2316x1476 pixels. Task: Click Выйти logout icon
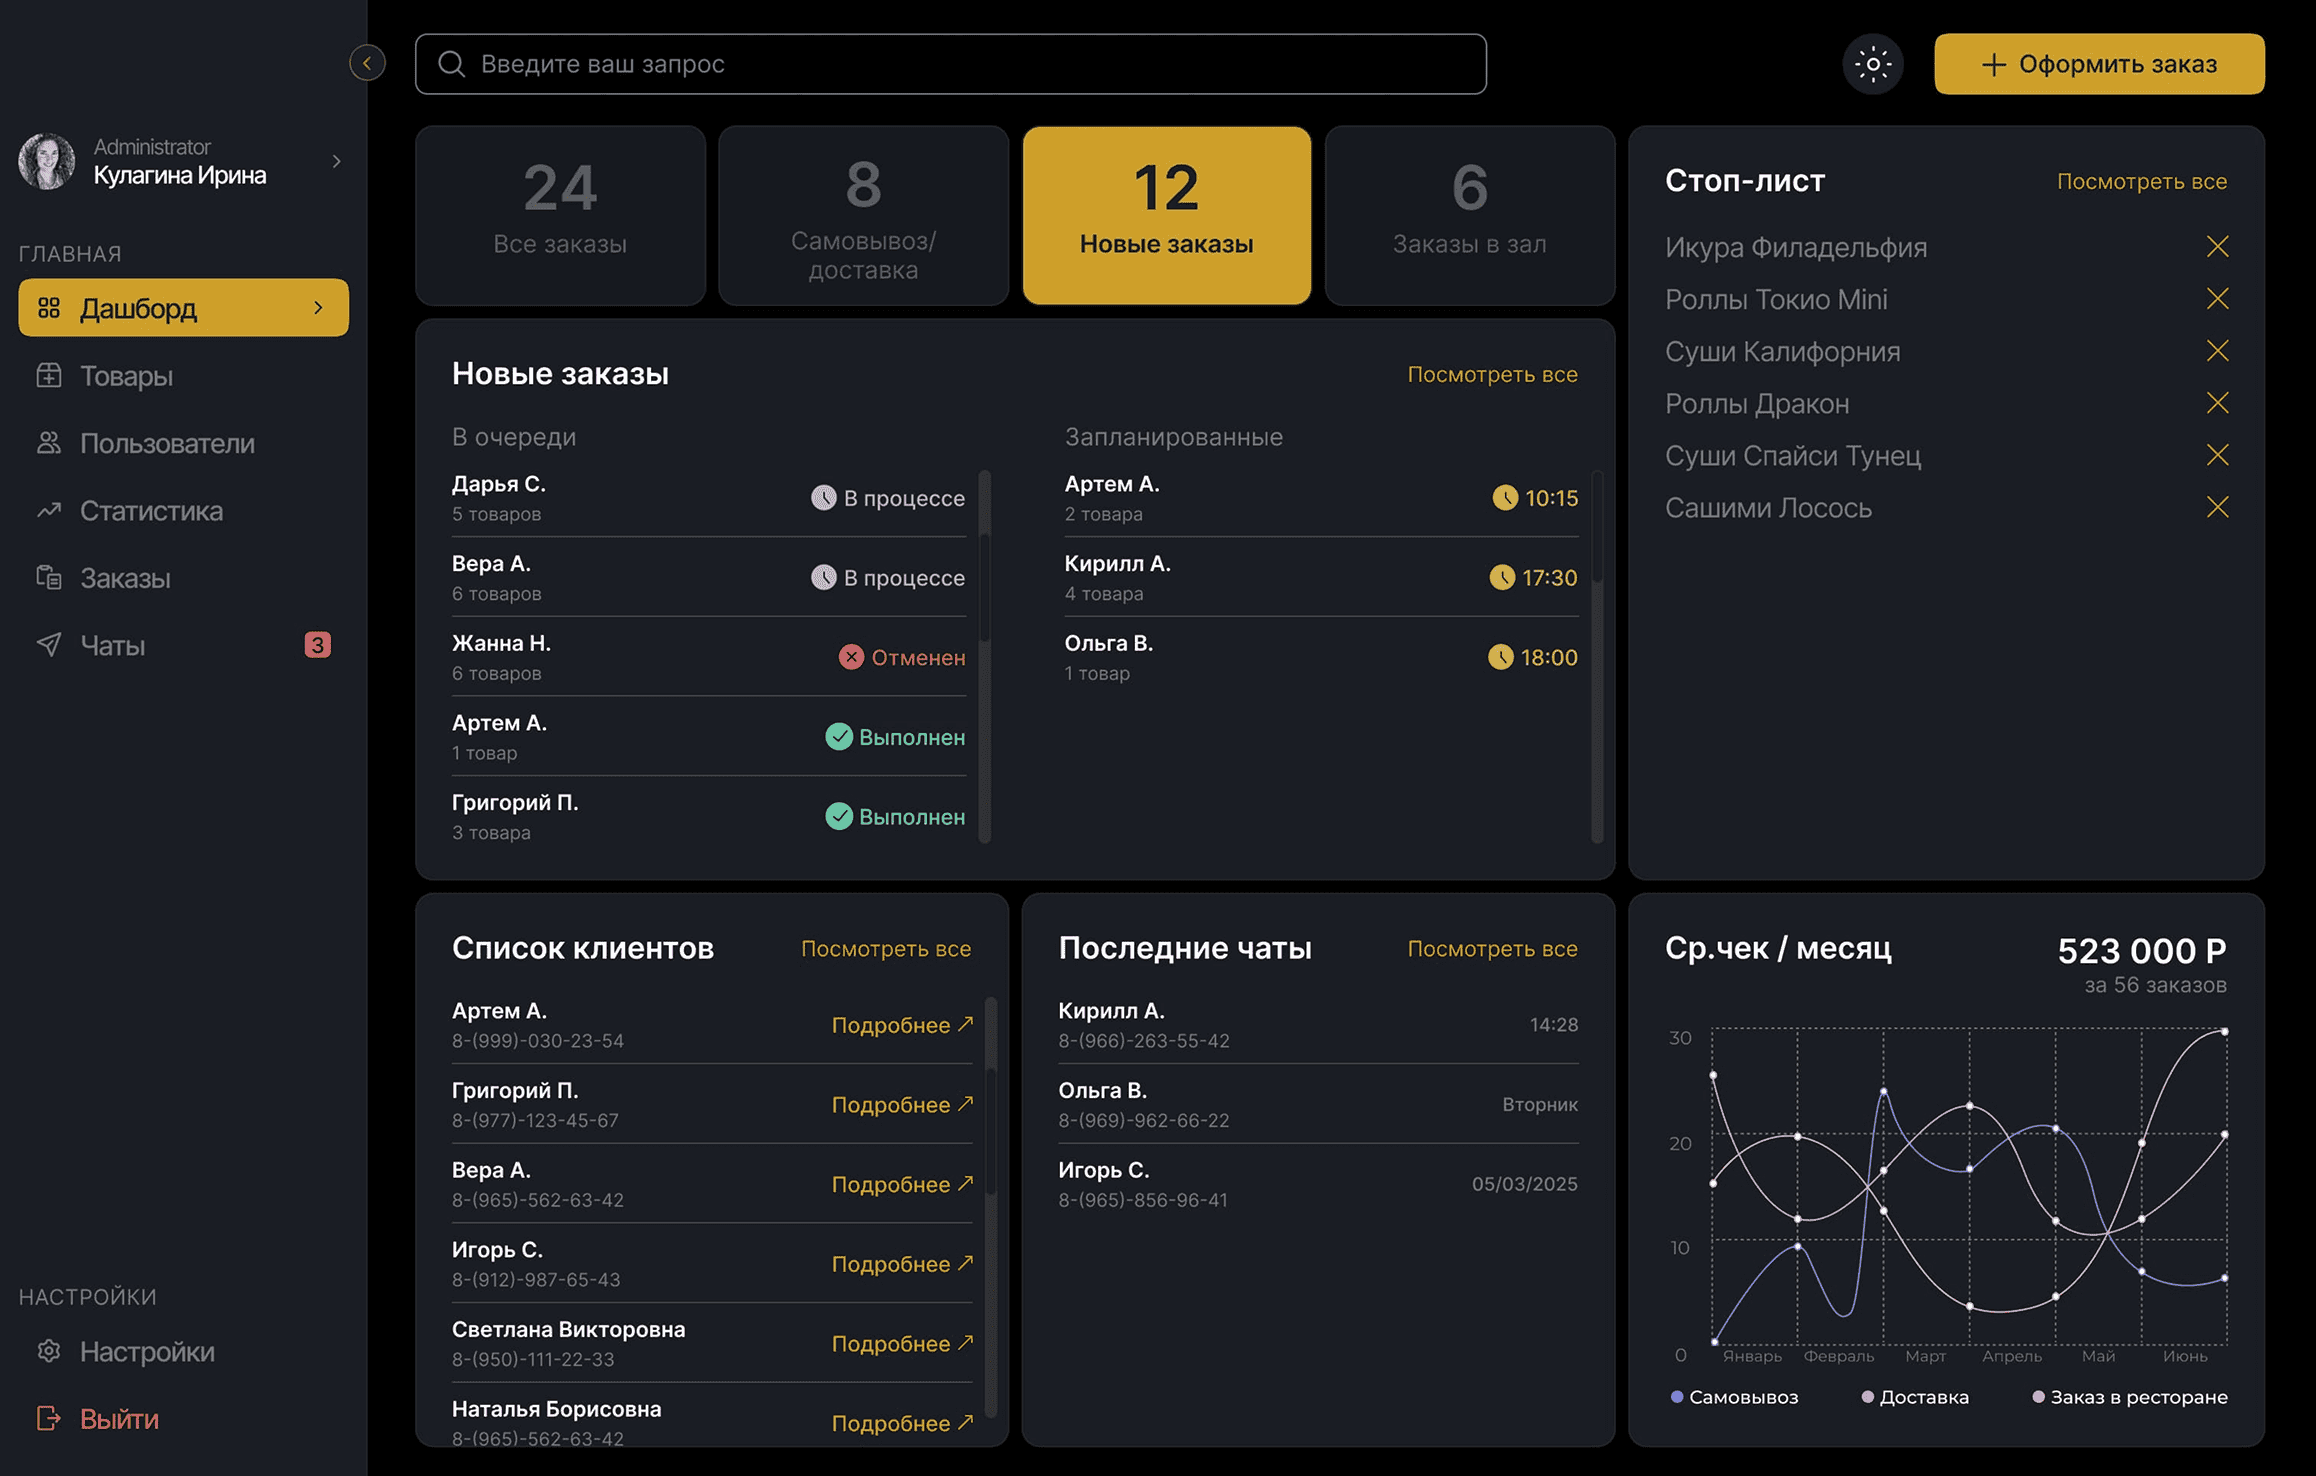click(x=49, y=1418)
